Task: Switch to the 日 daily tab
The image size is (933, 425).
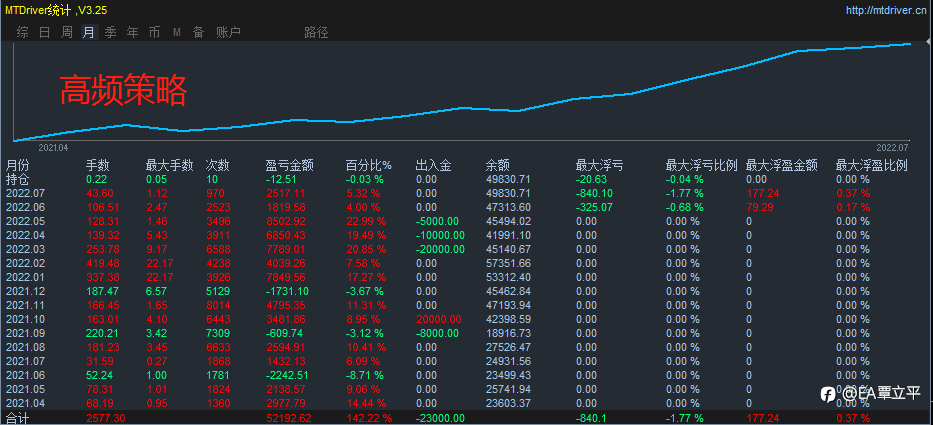Action: point(45,32)
